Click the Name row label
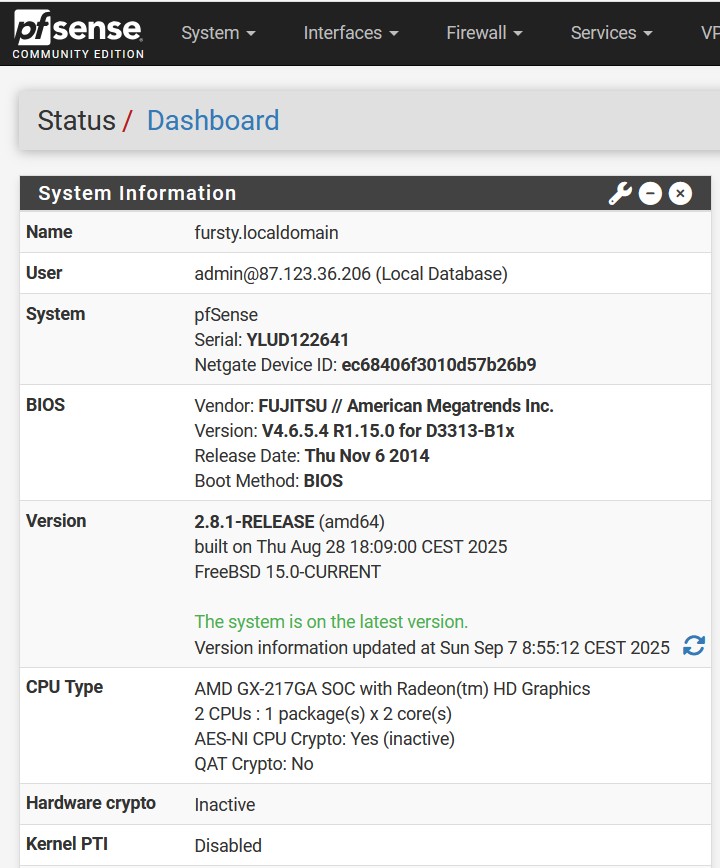Viewport: 720px width, 868px height. [49, 231]
